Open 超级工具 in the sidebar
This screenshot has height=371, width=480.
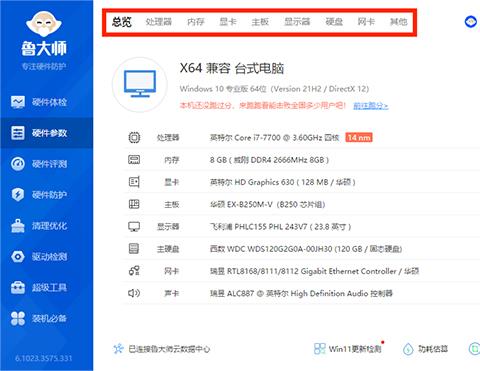point(46,287)
